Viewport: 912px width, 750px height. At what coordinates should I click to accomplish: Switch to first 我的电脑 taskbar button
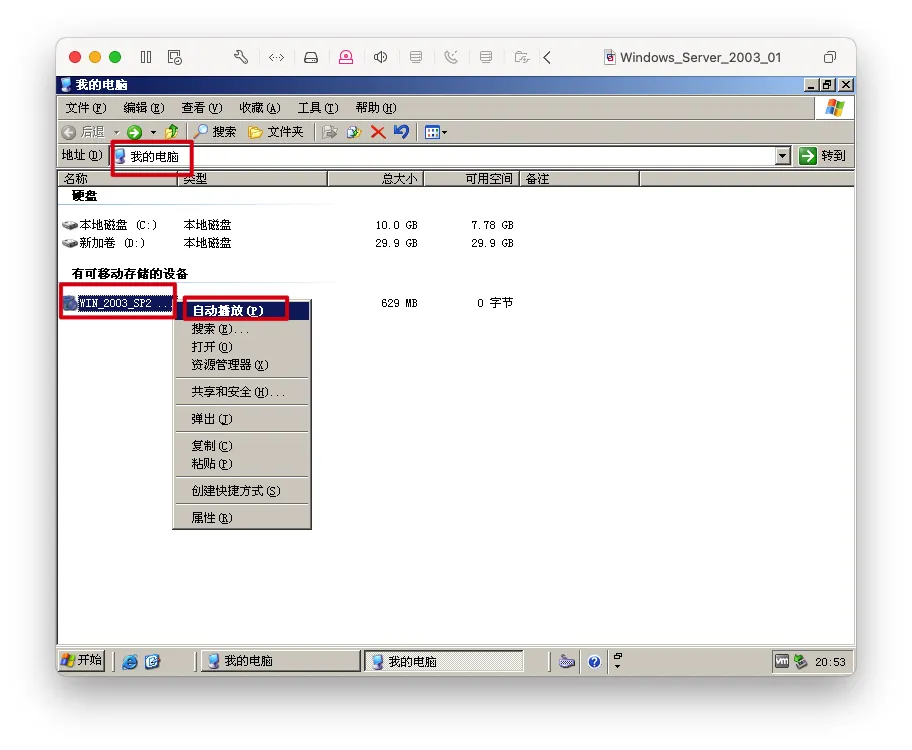tap(280, 661)
